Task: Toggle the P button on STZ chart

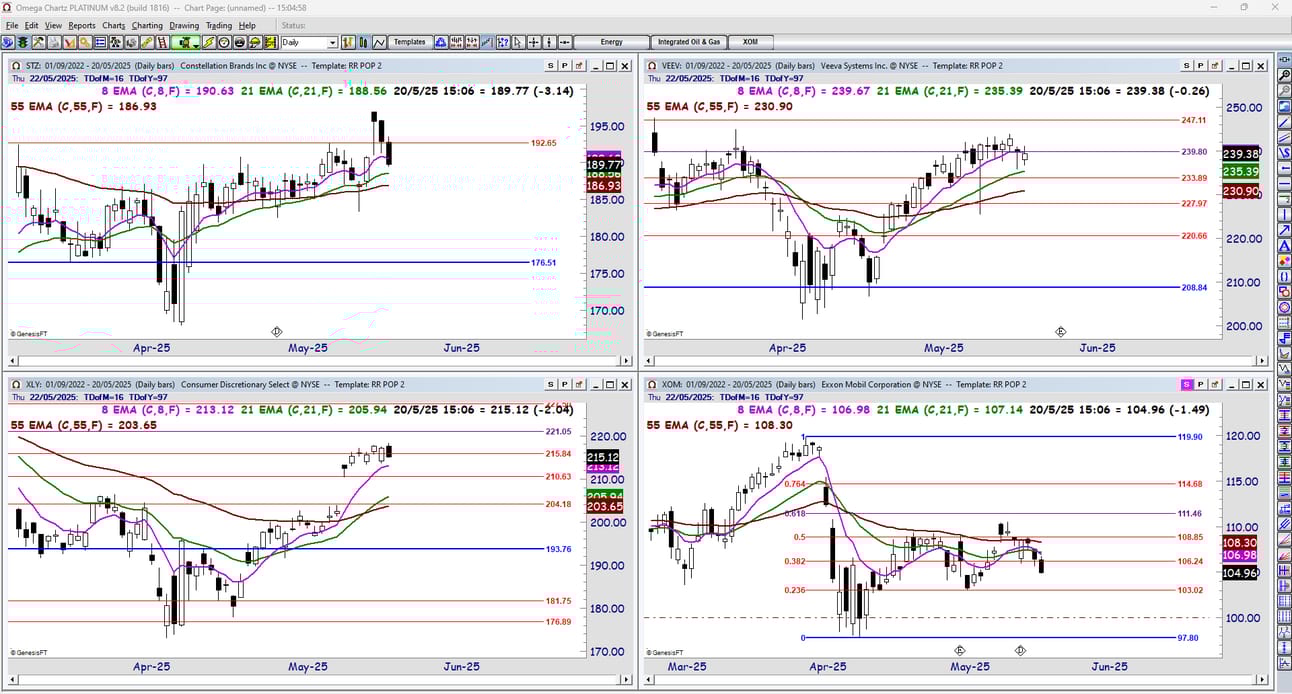Action: (x=564, y=65)
